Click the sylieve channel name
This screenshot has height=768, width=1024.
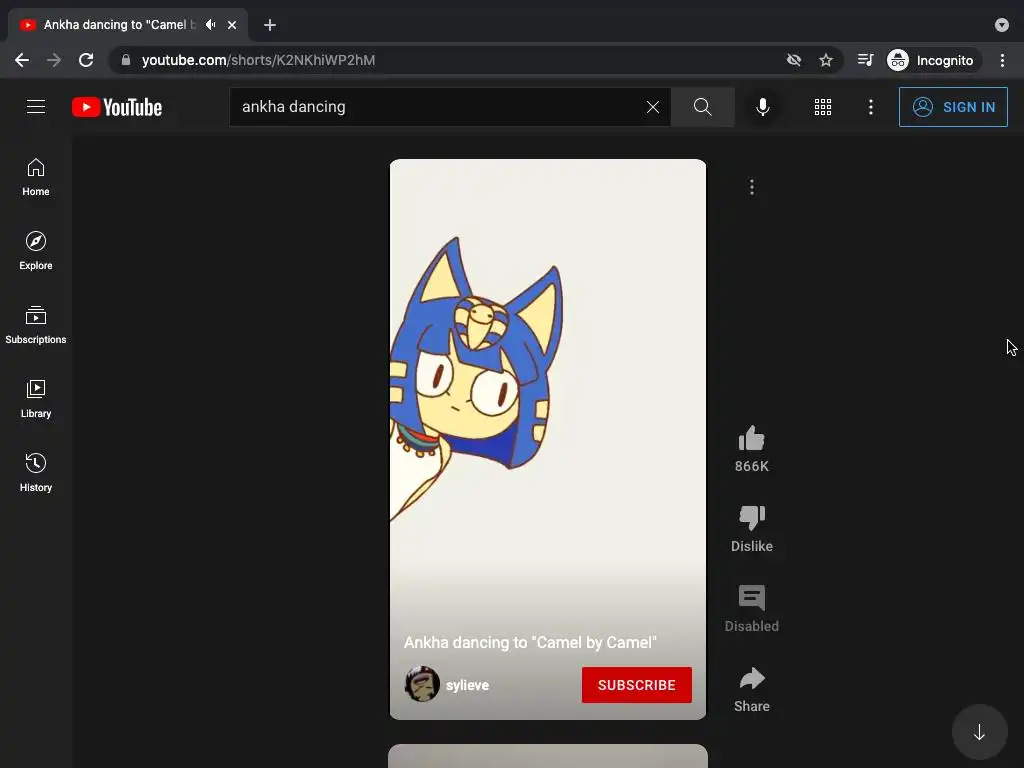tap(468, 685)
